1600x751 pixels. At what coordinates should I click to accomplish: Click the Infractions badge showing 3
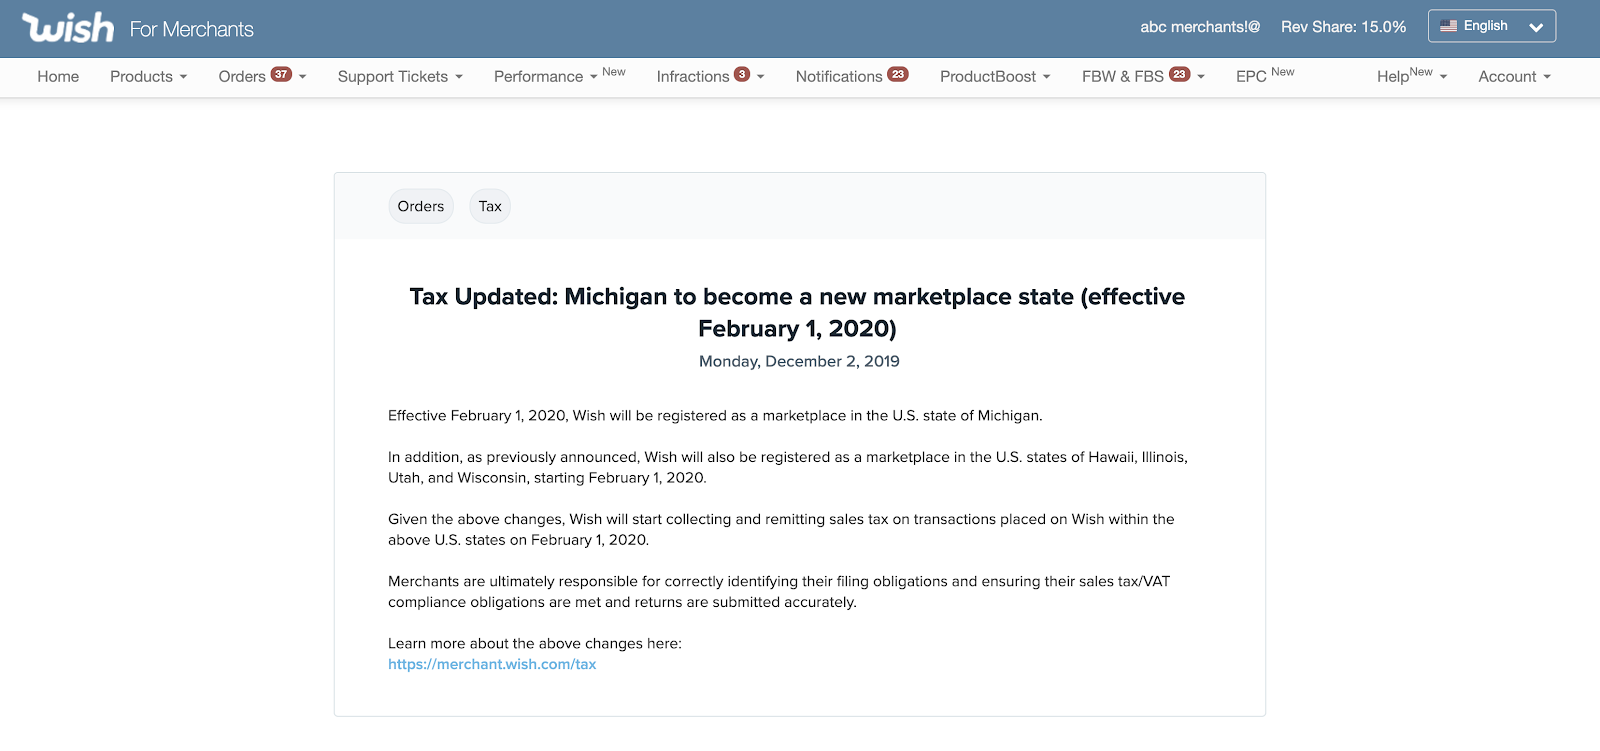coord(742,74)
